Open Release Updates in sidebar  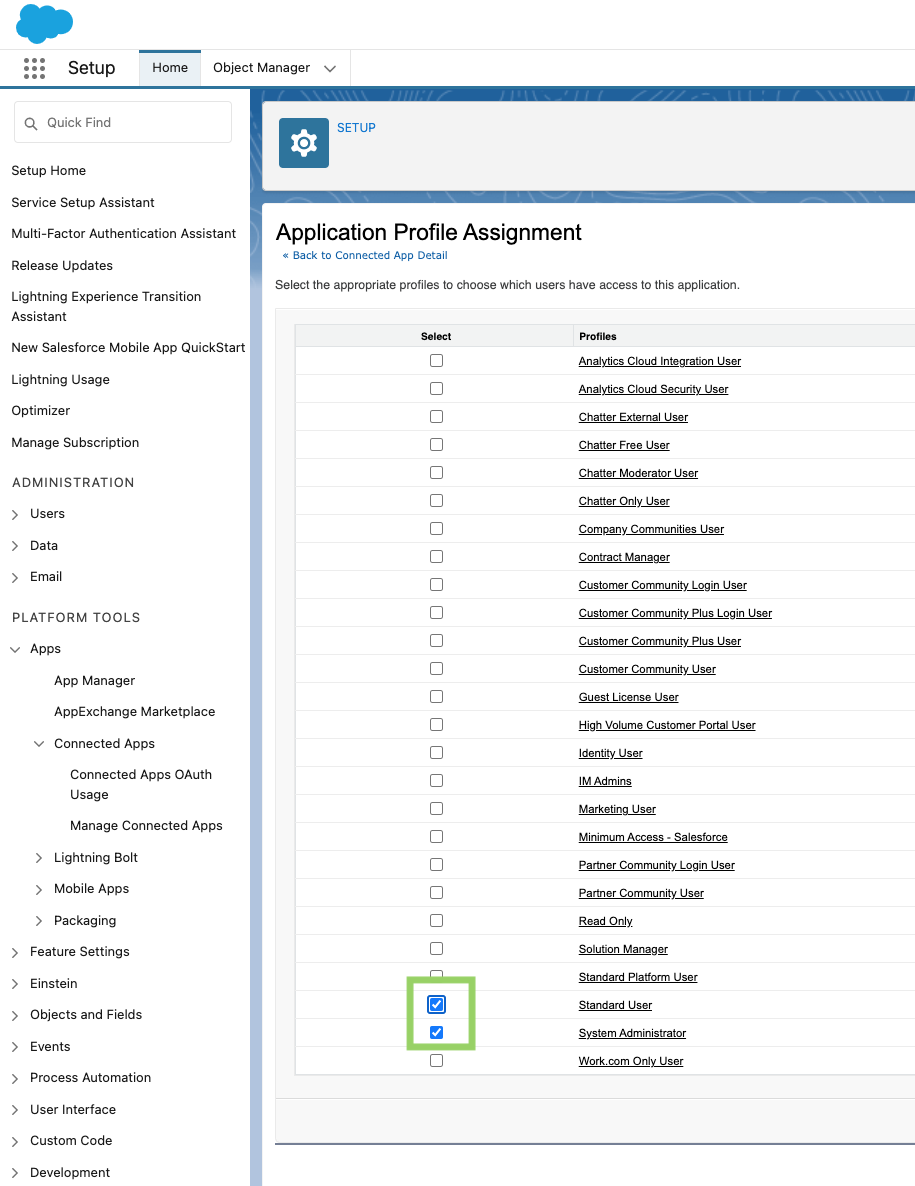62,265
